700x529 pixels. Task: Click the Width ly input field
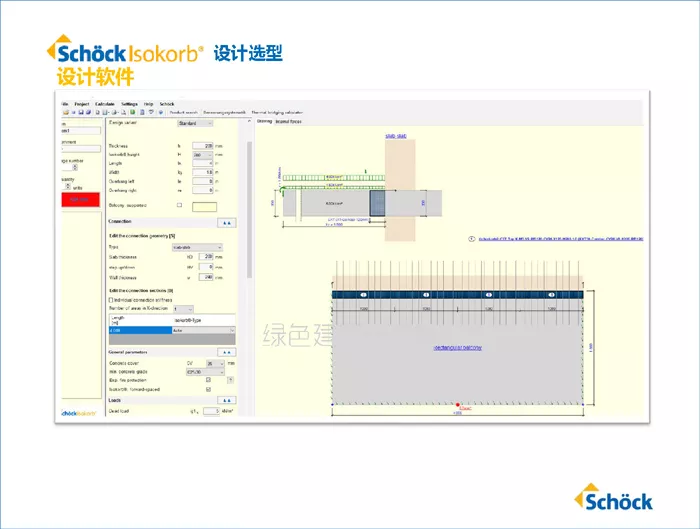[203, 172]
